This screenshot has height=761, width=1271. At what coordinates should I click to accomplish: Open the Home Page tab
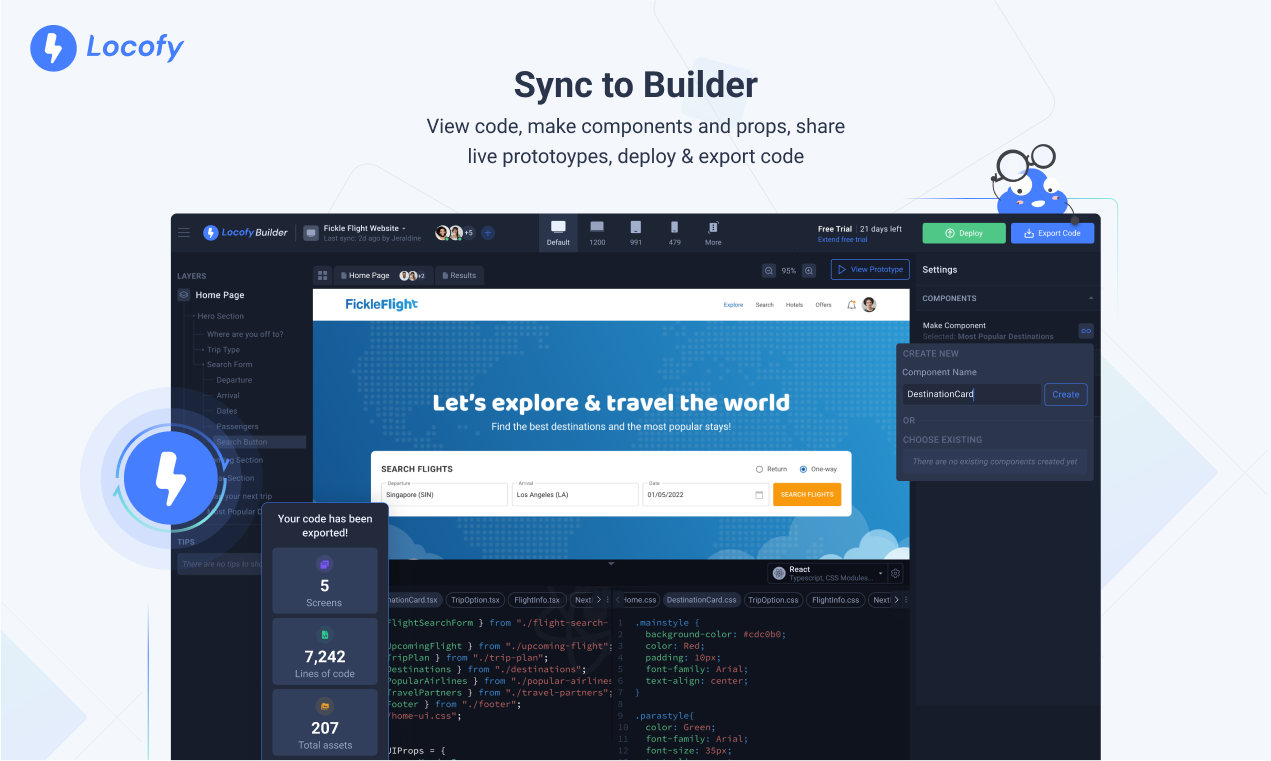point(384,275)
